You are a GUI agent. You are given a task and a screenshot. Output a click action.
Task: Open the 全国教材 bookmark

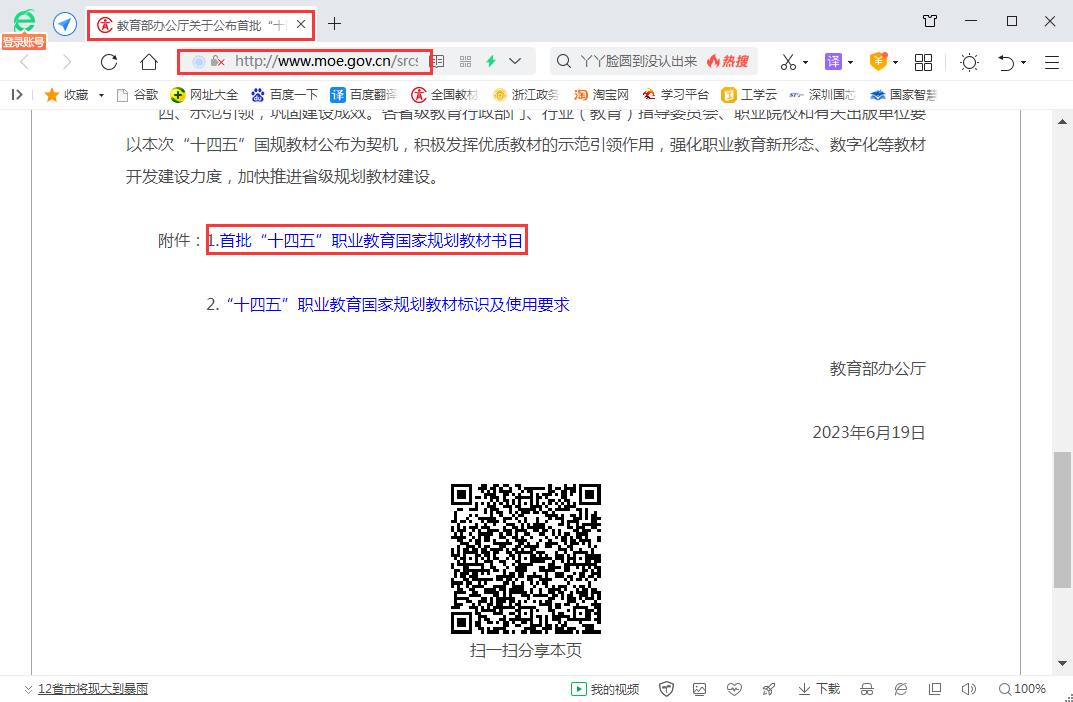(x=444, y=95)
